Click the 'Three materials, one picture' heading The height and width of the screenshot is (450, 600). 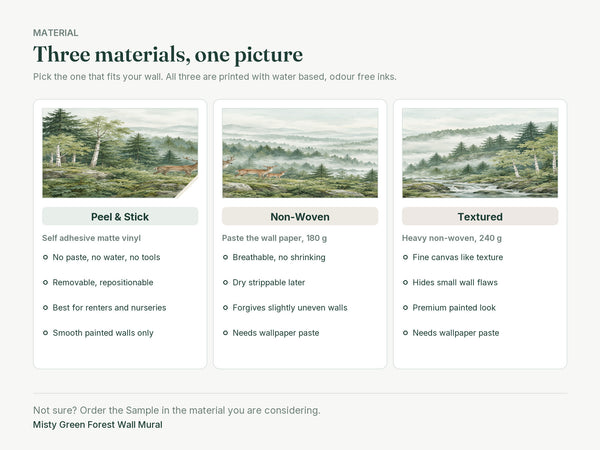pos(168,54)
